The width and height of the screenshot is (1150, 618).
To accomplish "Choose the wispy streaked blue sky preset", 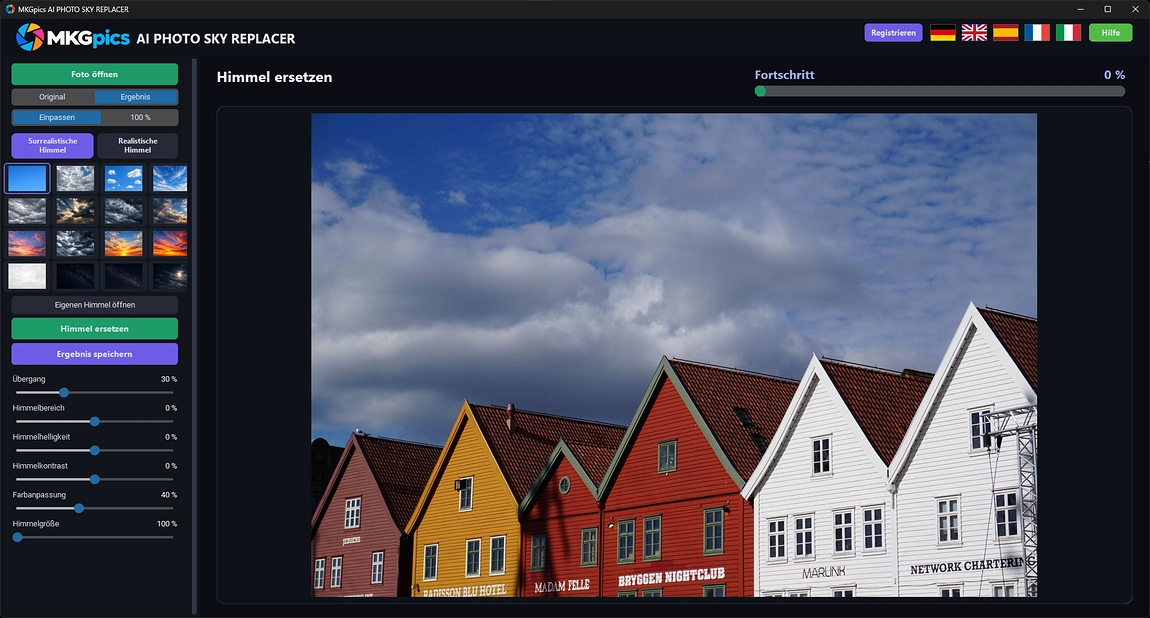I will point(170,178).
